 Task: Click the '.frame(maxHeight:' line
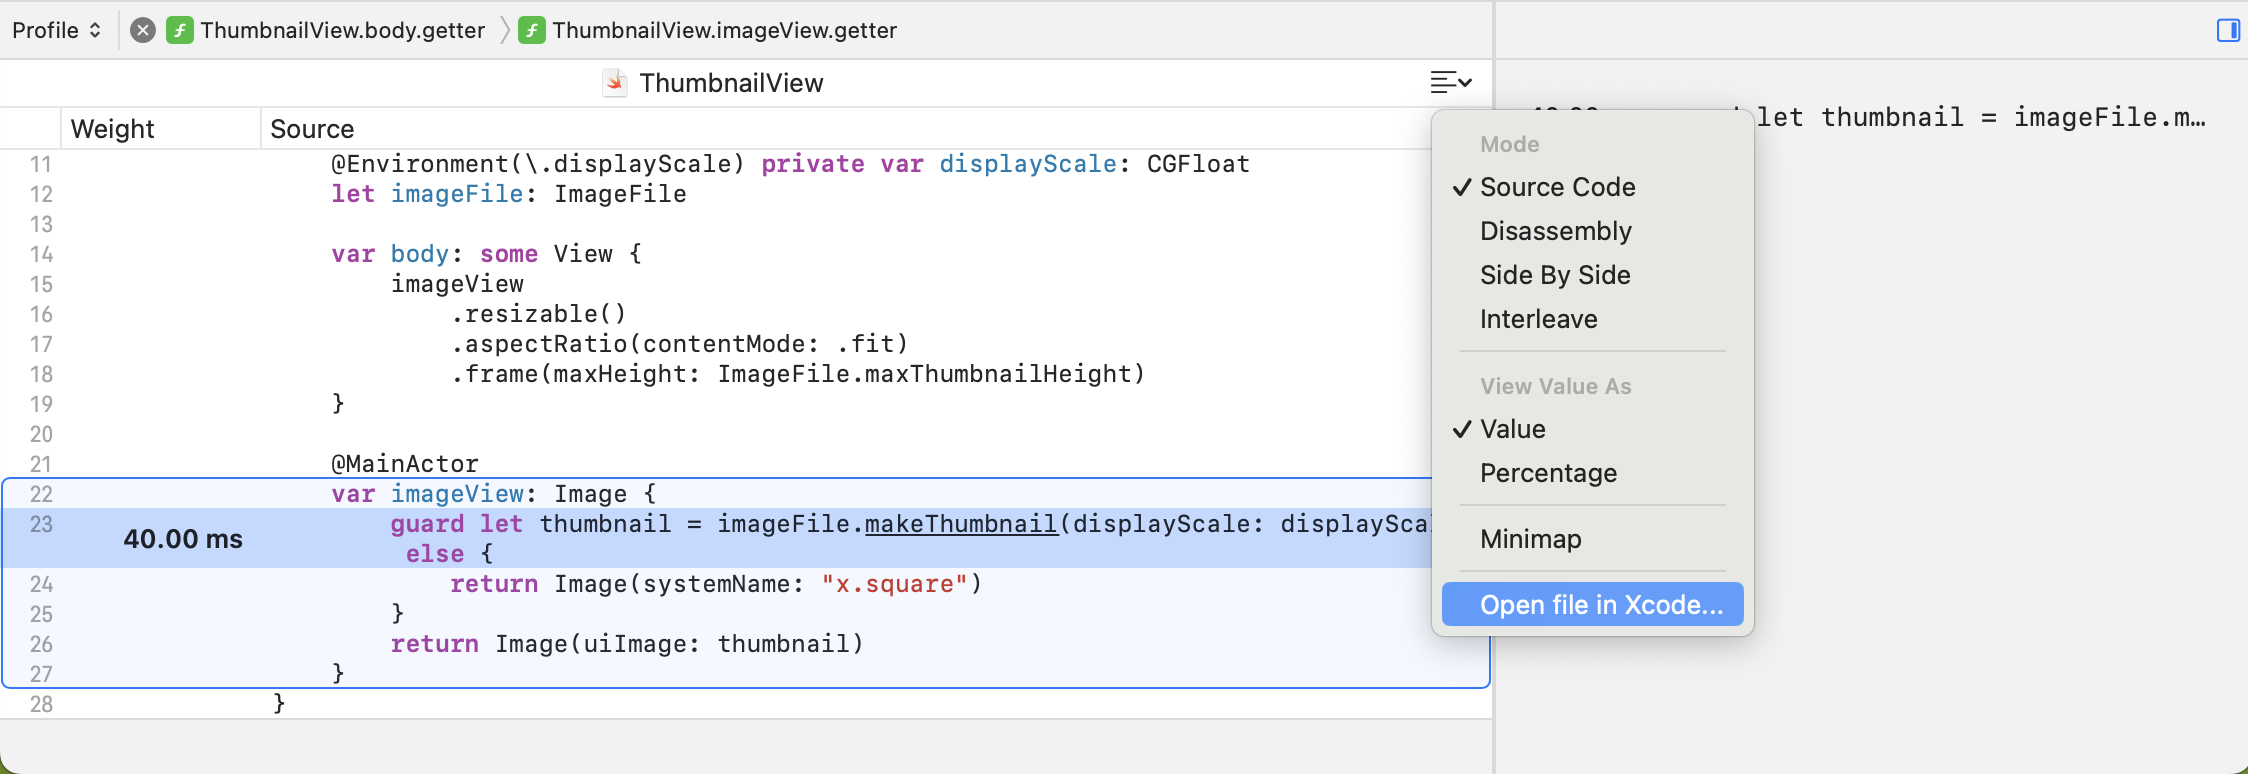pos(797,374)
